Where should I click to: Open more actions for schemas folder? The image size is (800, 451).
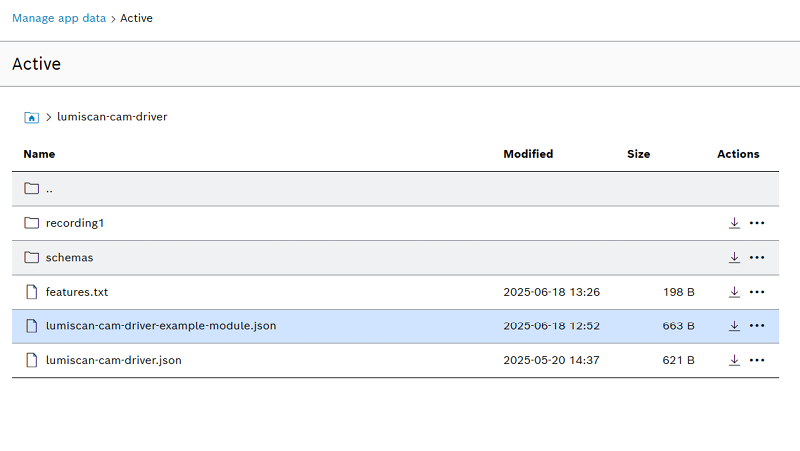tap(757, 258)
